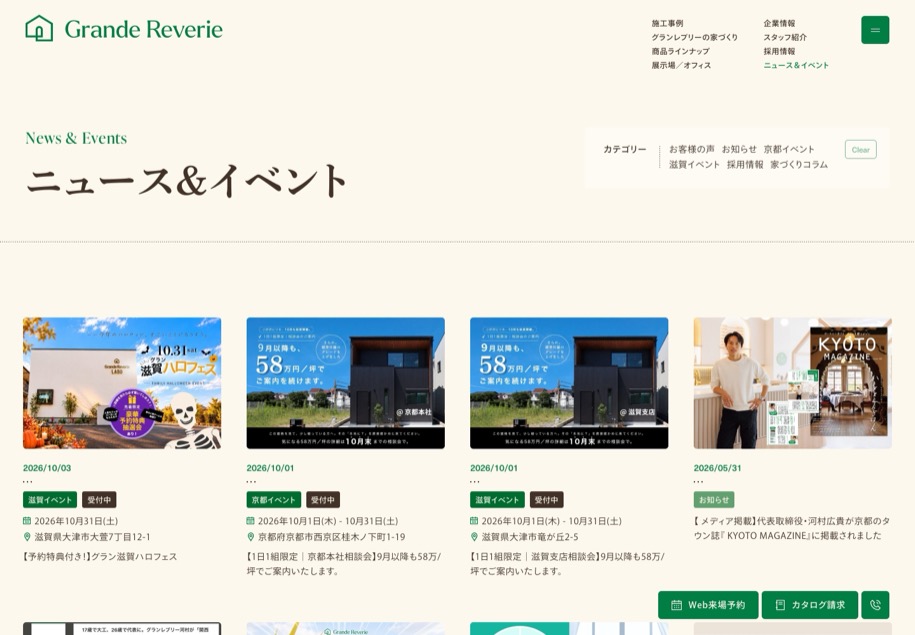Filter by お客様の声 category
Viewport: 915px width, 635px height.
(x=692, y=149)
